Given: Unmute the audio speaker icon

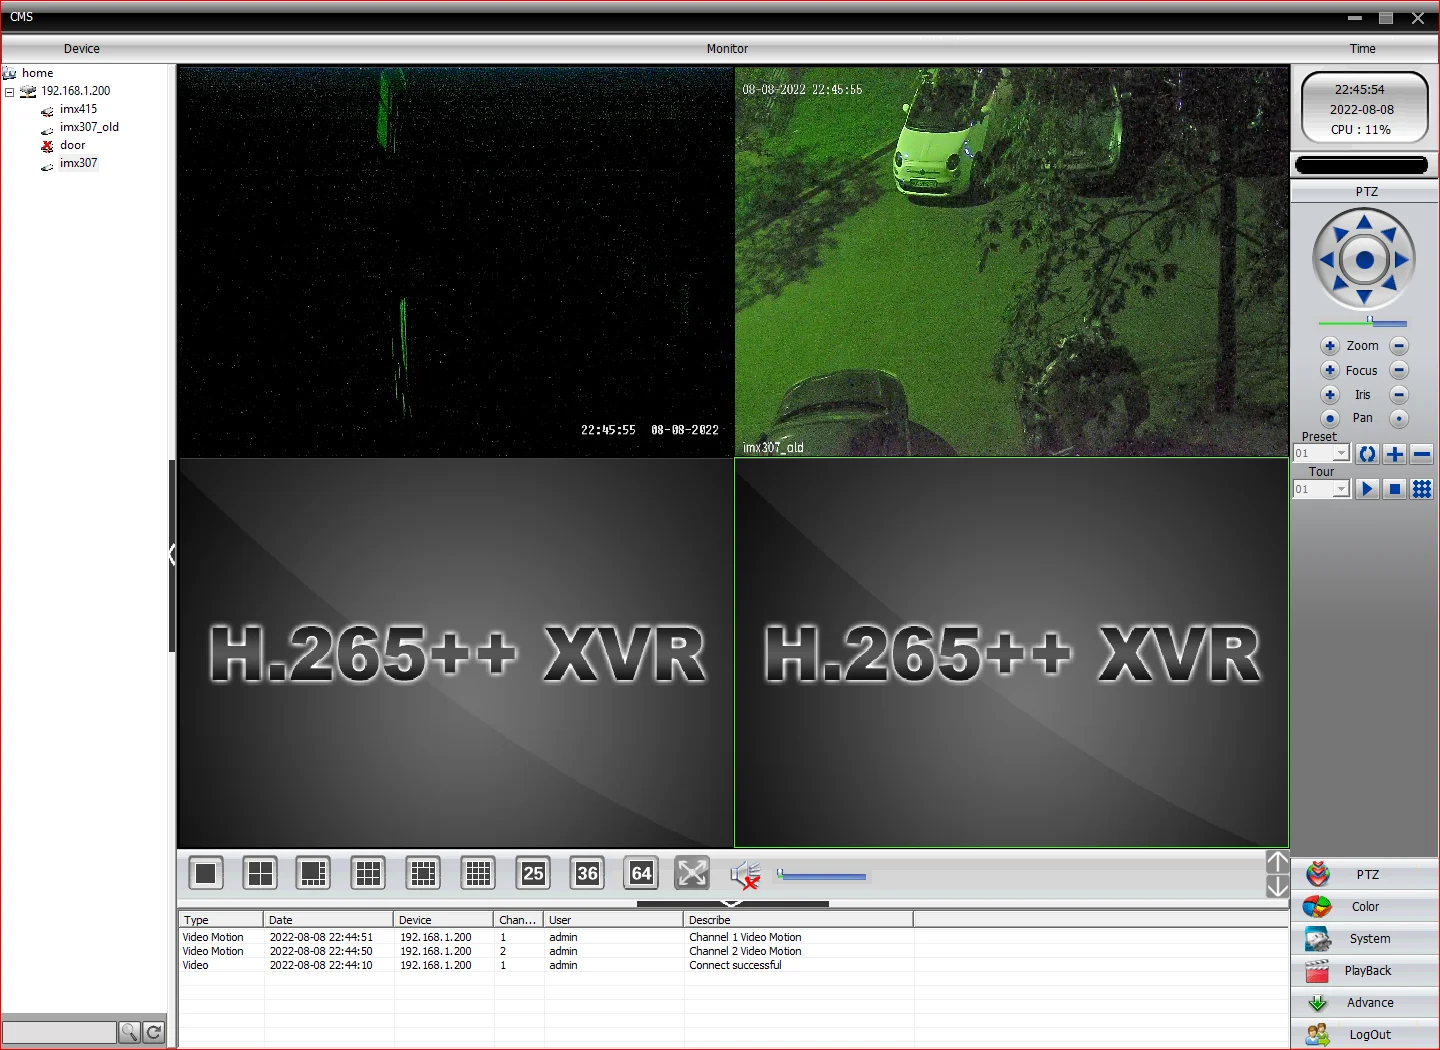Looking at the screenshot, I should (x=745, y=876).
